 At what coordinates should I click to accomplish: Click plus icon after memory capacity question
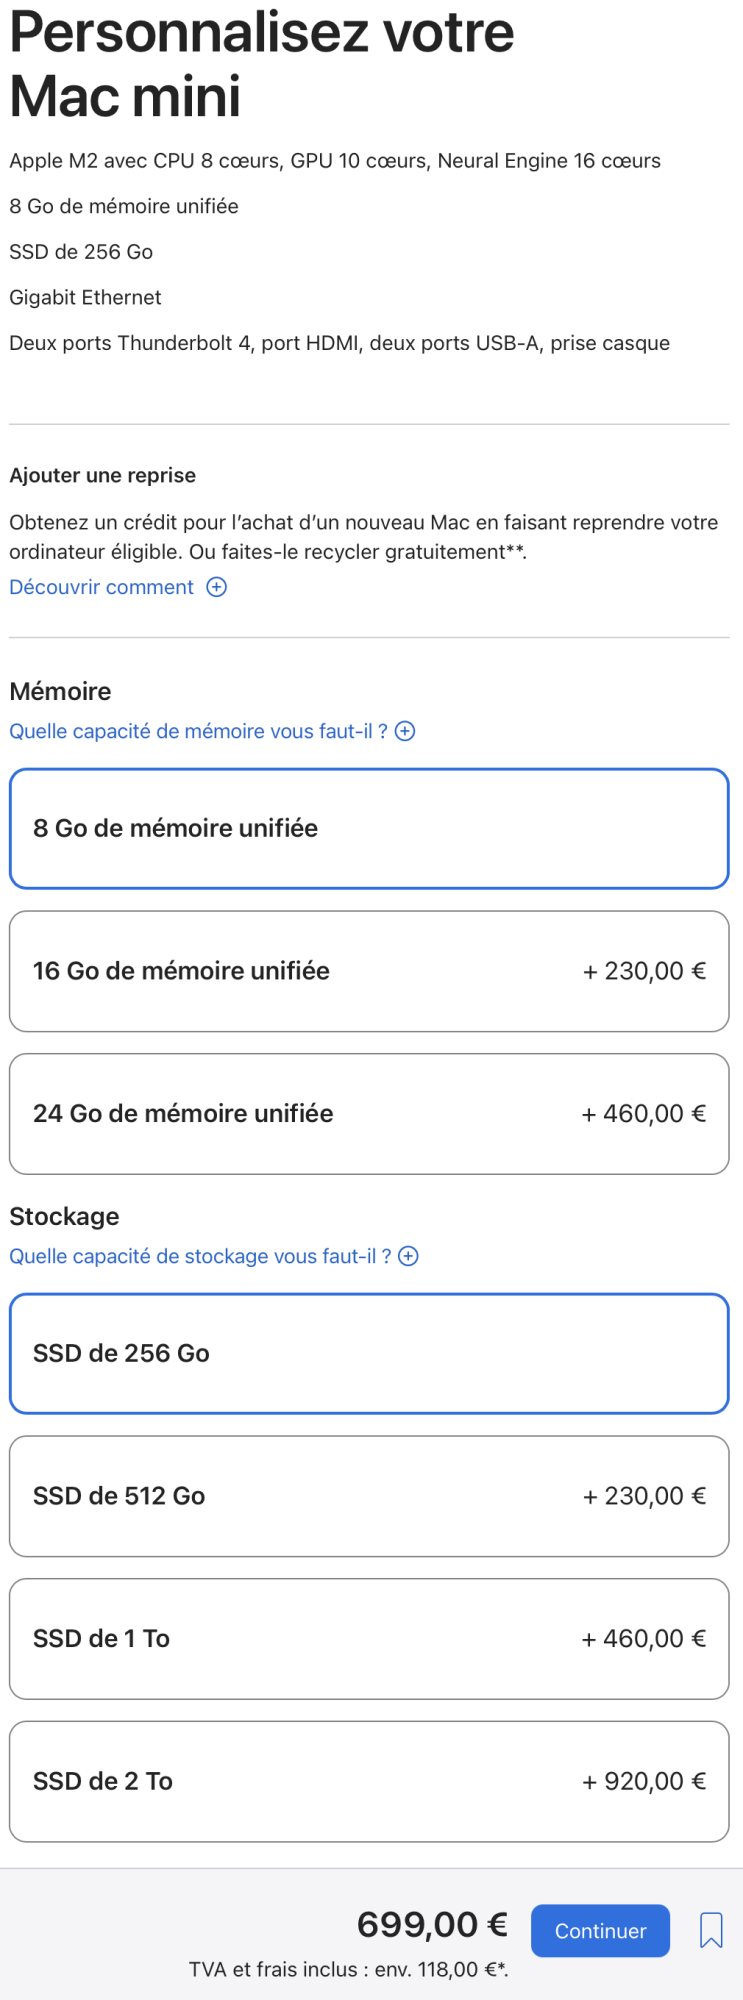coord(405,731)
